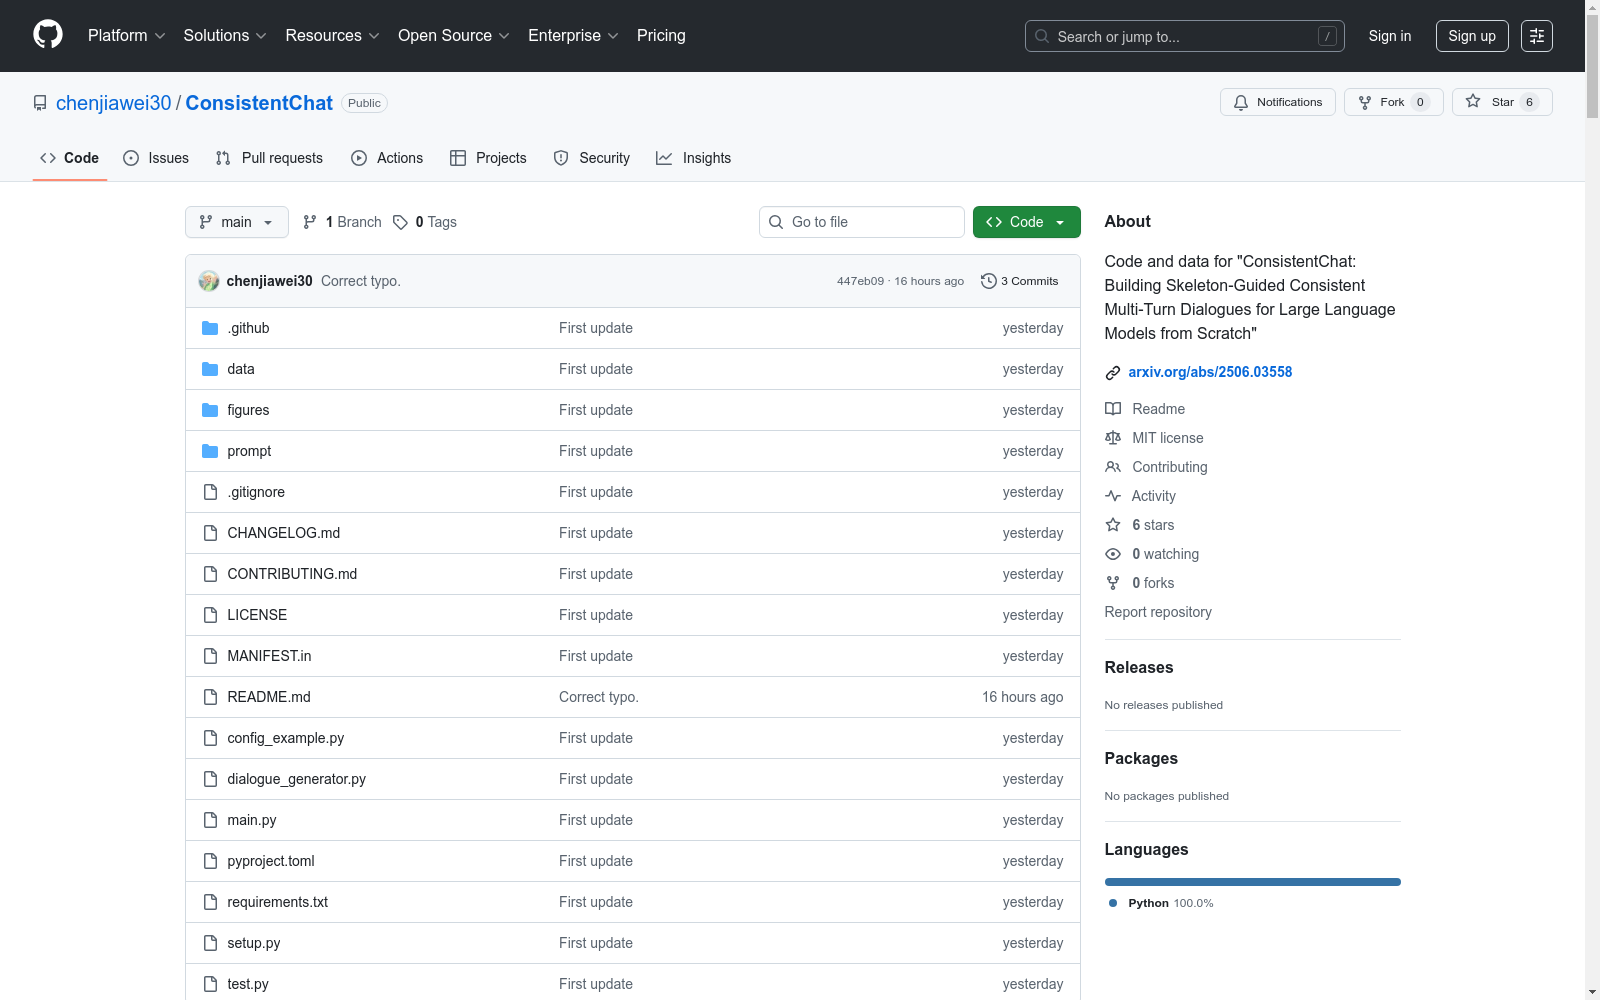
Task: Open the Actions tab
Action: pyautogui.click(x=387, y=158)
